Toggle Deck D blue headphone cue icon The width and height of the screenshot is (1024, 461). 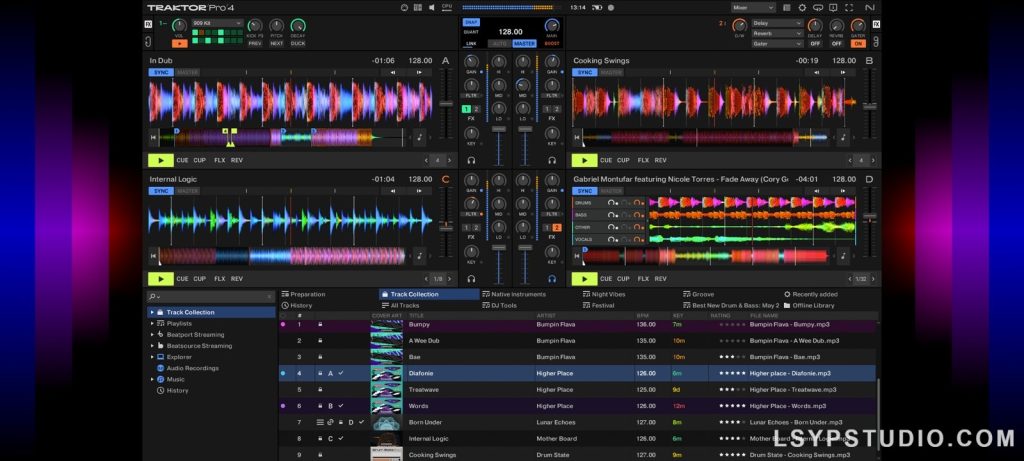click(x=552, y=279)
